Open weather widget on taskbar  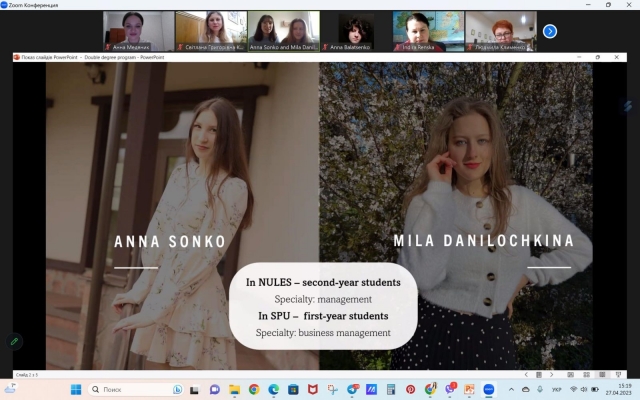coord(10,389)
